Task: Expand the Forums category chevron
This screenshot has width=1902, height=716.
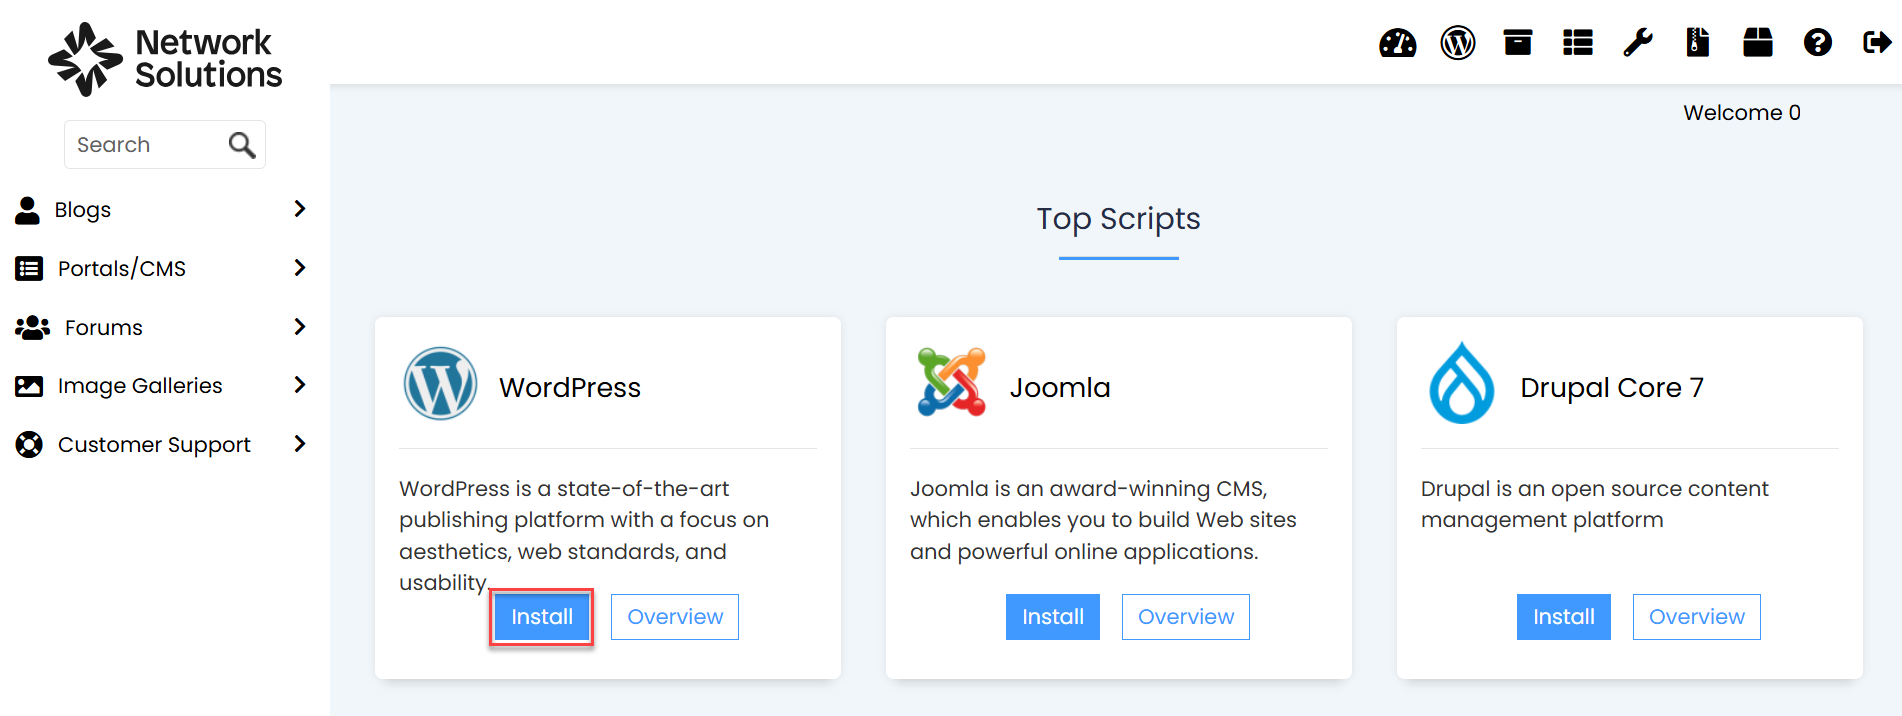Action: (300, 327)
